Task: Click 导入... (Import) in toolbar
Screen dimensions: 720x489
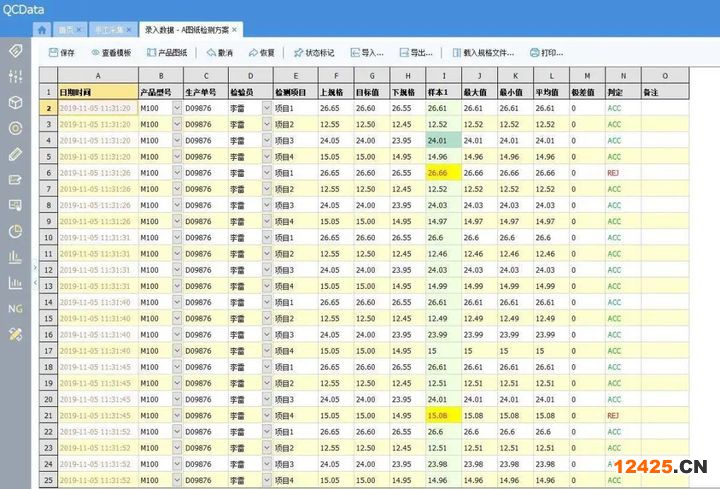Action: tap(367, 53)
